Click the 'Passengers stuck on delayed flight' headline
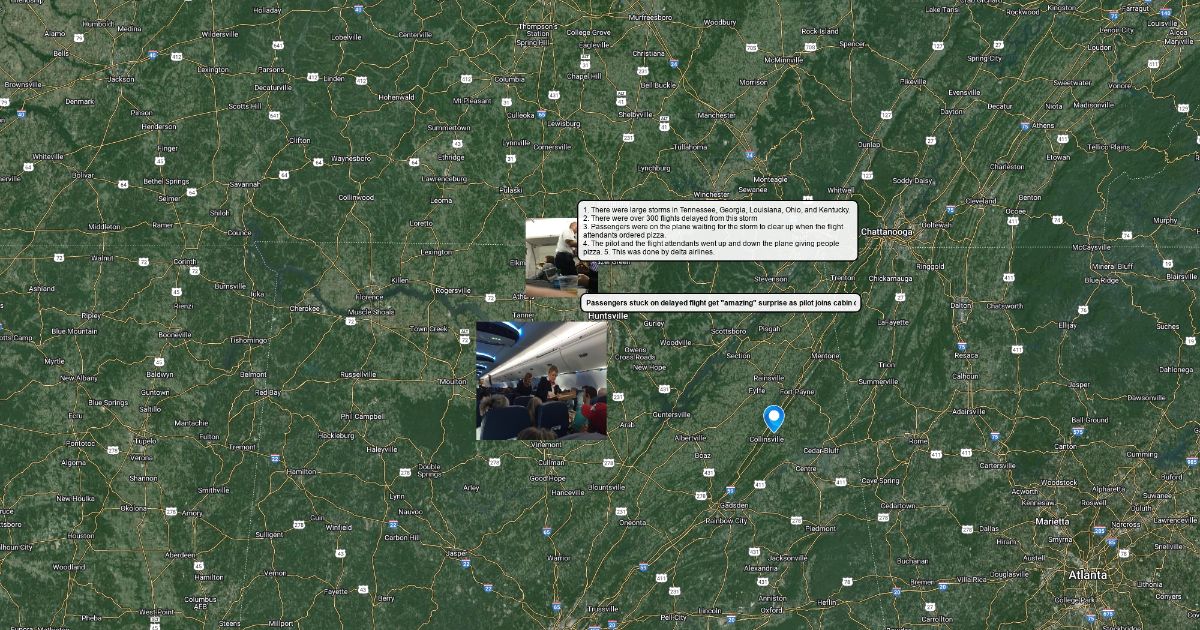This screenshot has width=1200, height=630. click(x=719, y=302)
